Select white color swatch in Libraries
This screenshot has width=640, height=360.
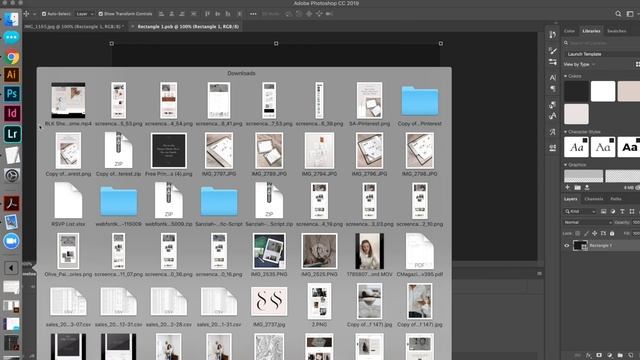pos(603,91)
